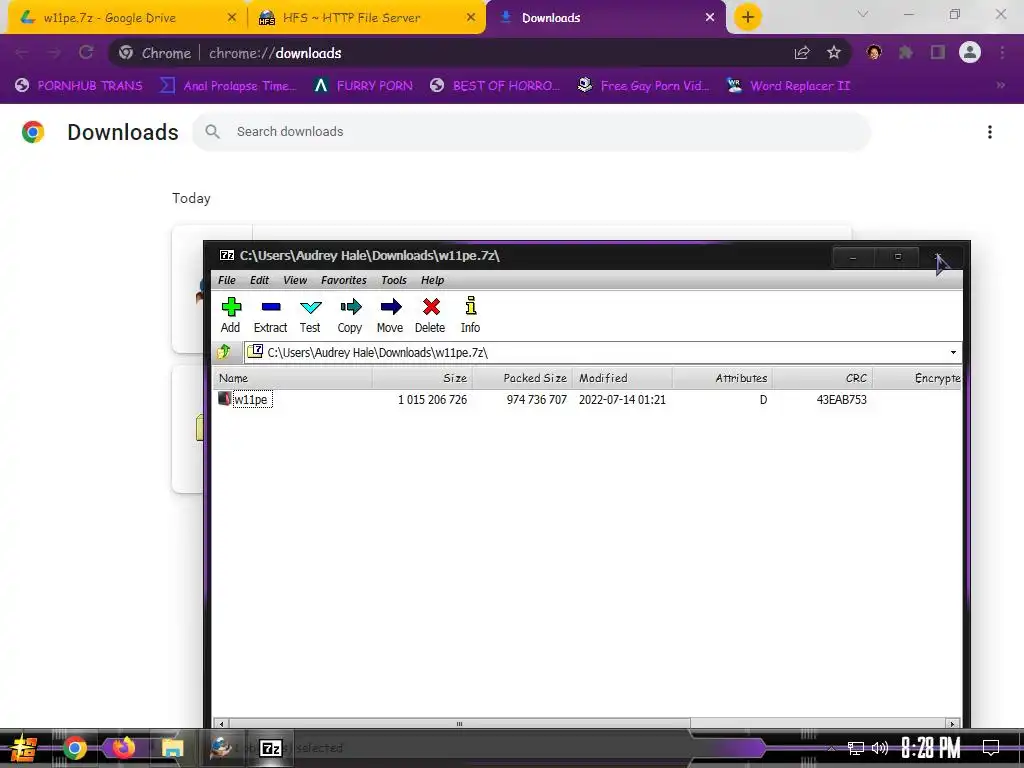Open the network tray icon
The height and width of the screenshot is (768, 1024).
(x=856, y=748)
